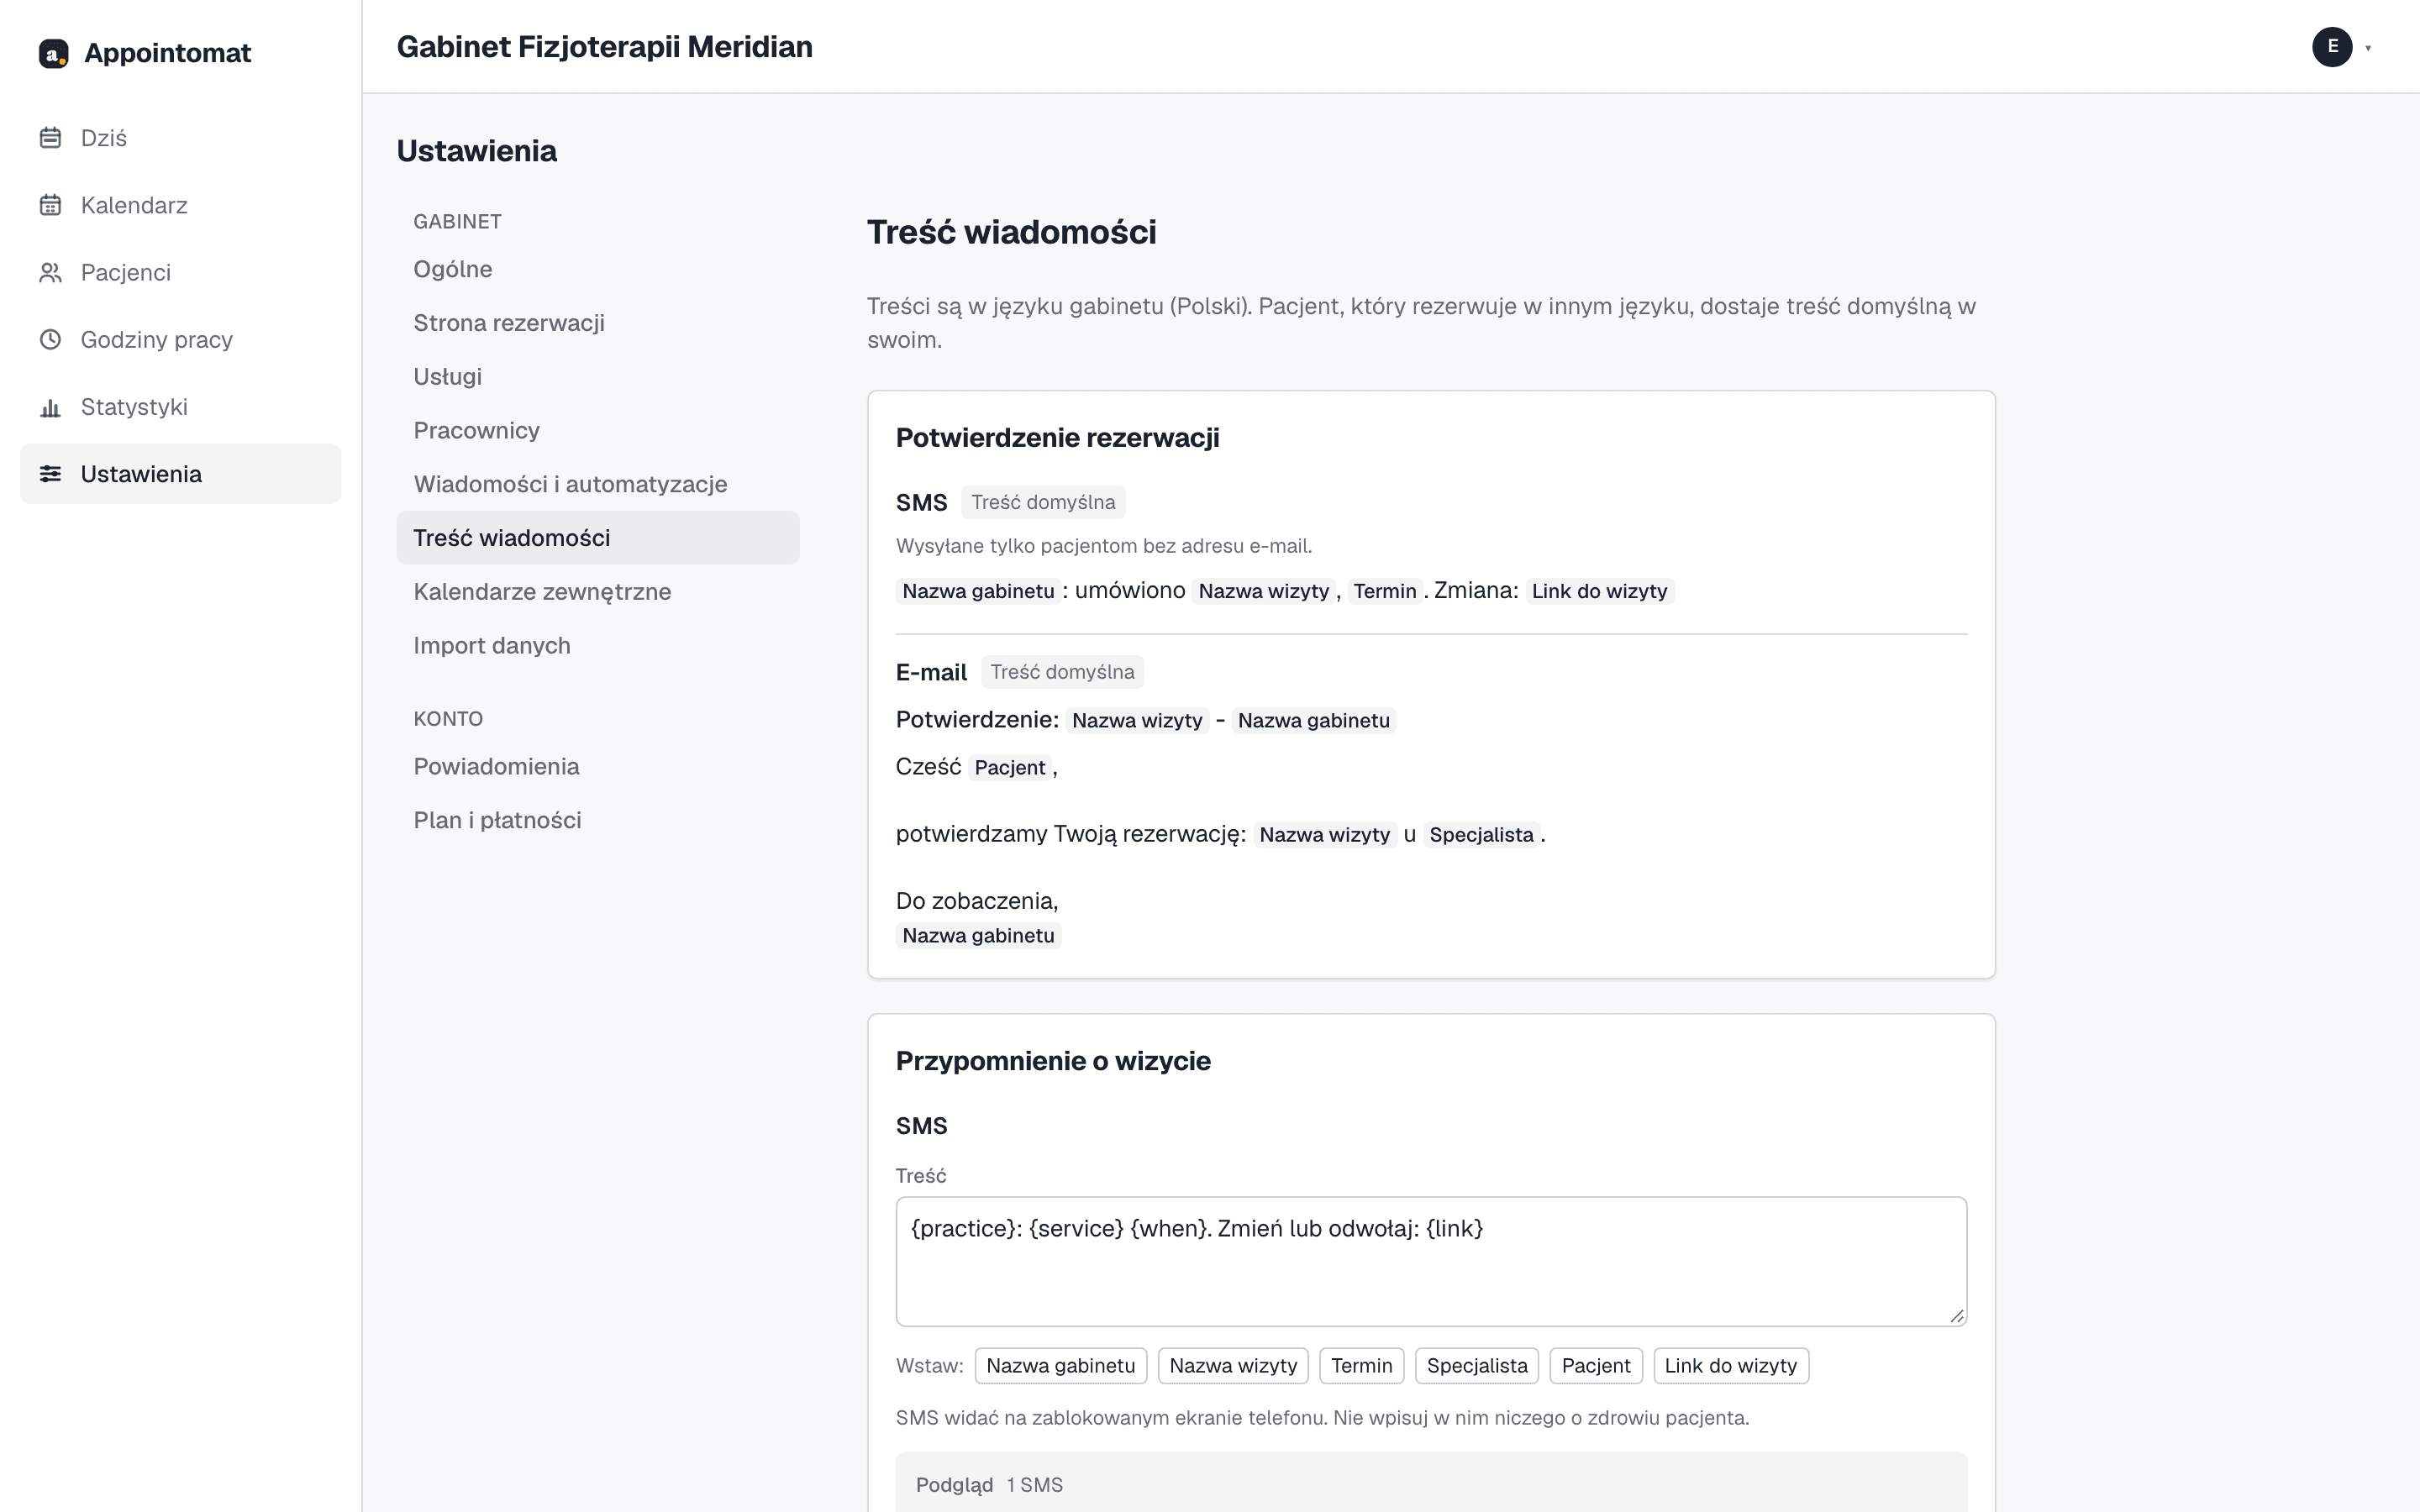Insert the Nazwa gabinetu placeholder button
The height and width of the screenshot is (1512, 2420).
pos(1060,1366)
